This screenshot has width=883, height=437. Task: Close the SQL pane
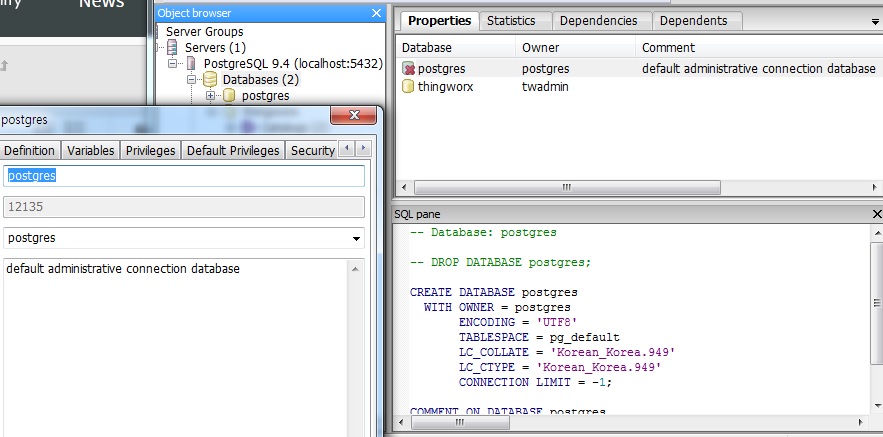877,214
